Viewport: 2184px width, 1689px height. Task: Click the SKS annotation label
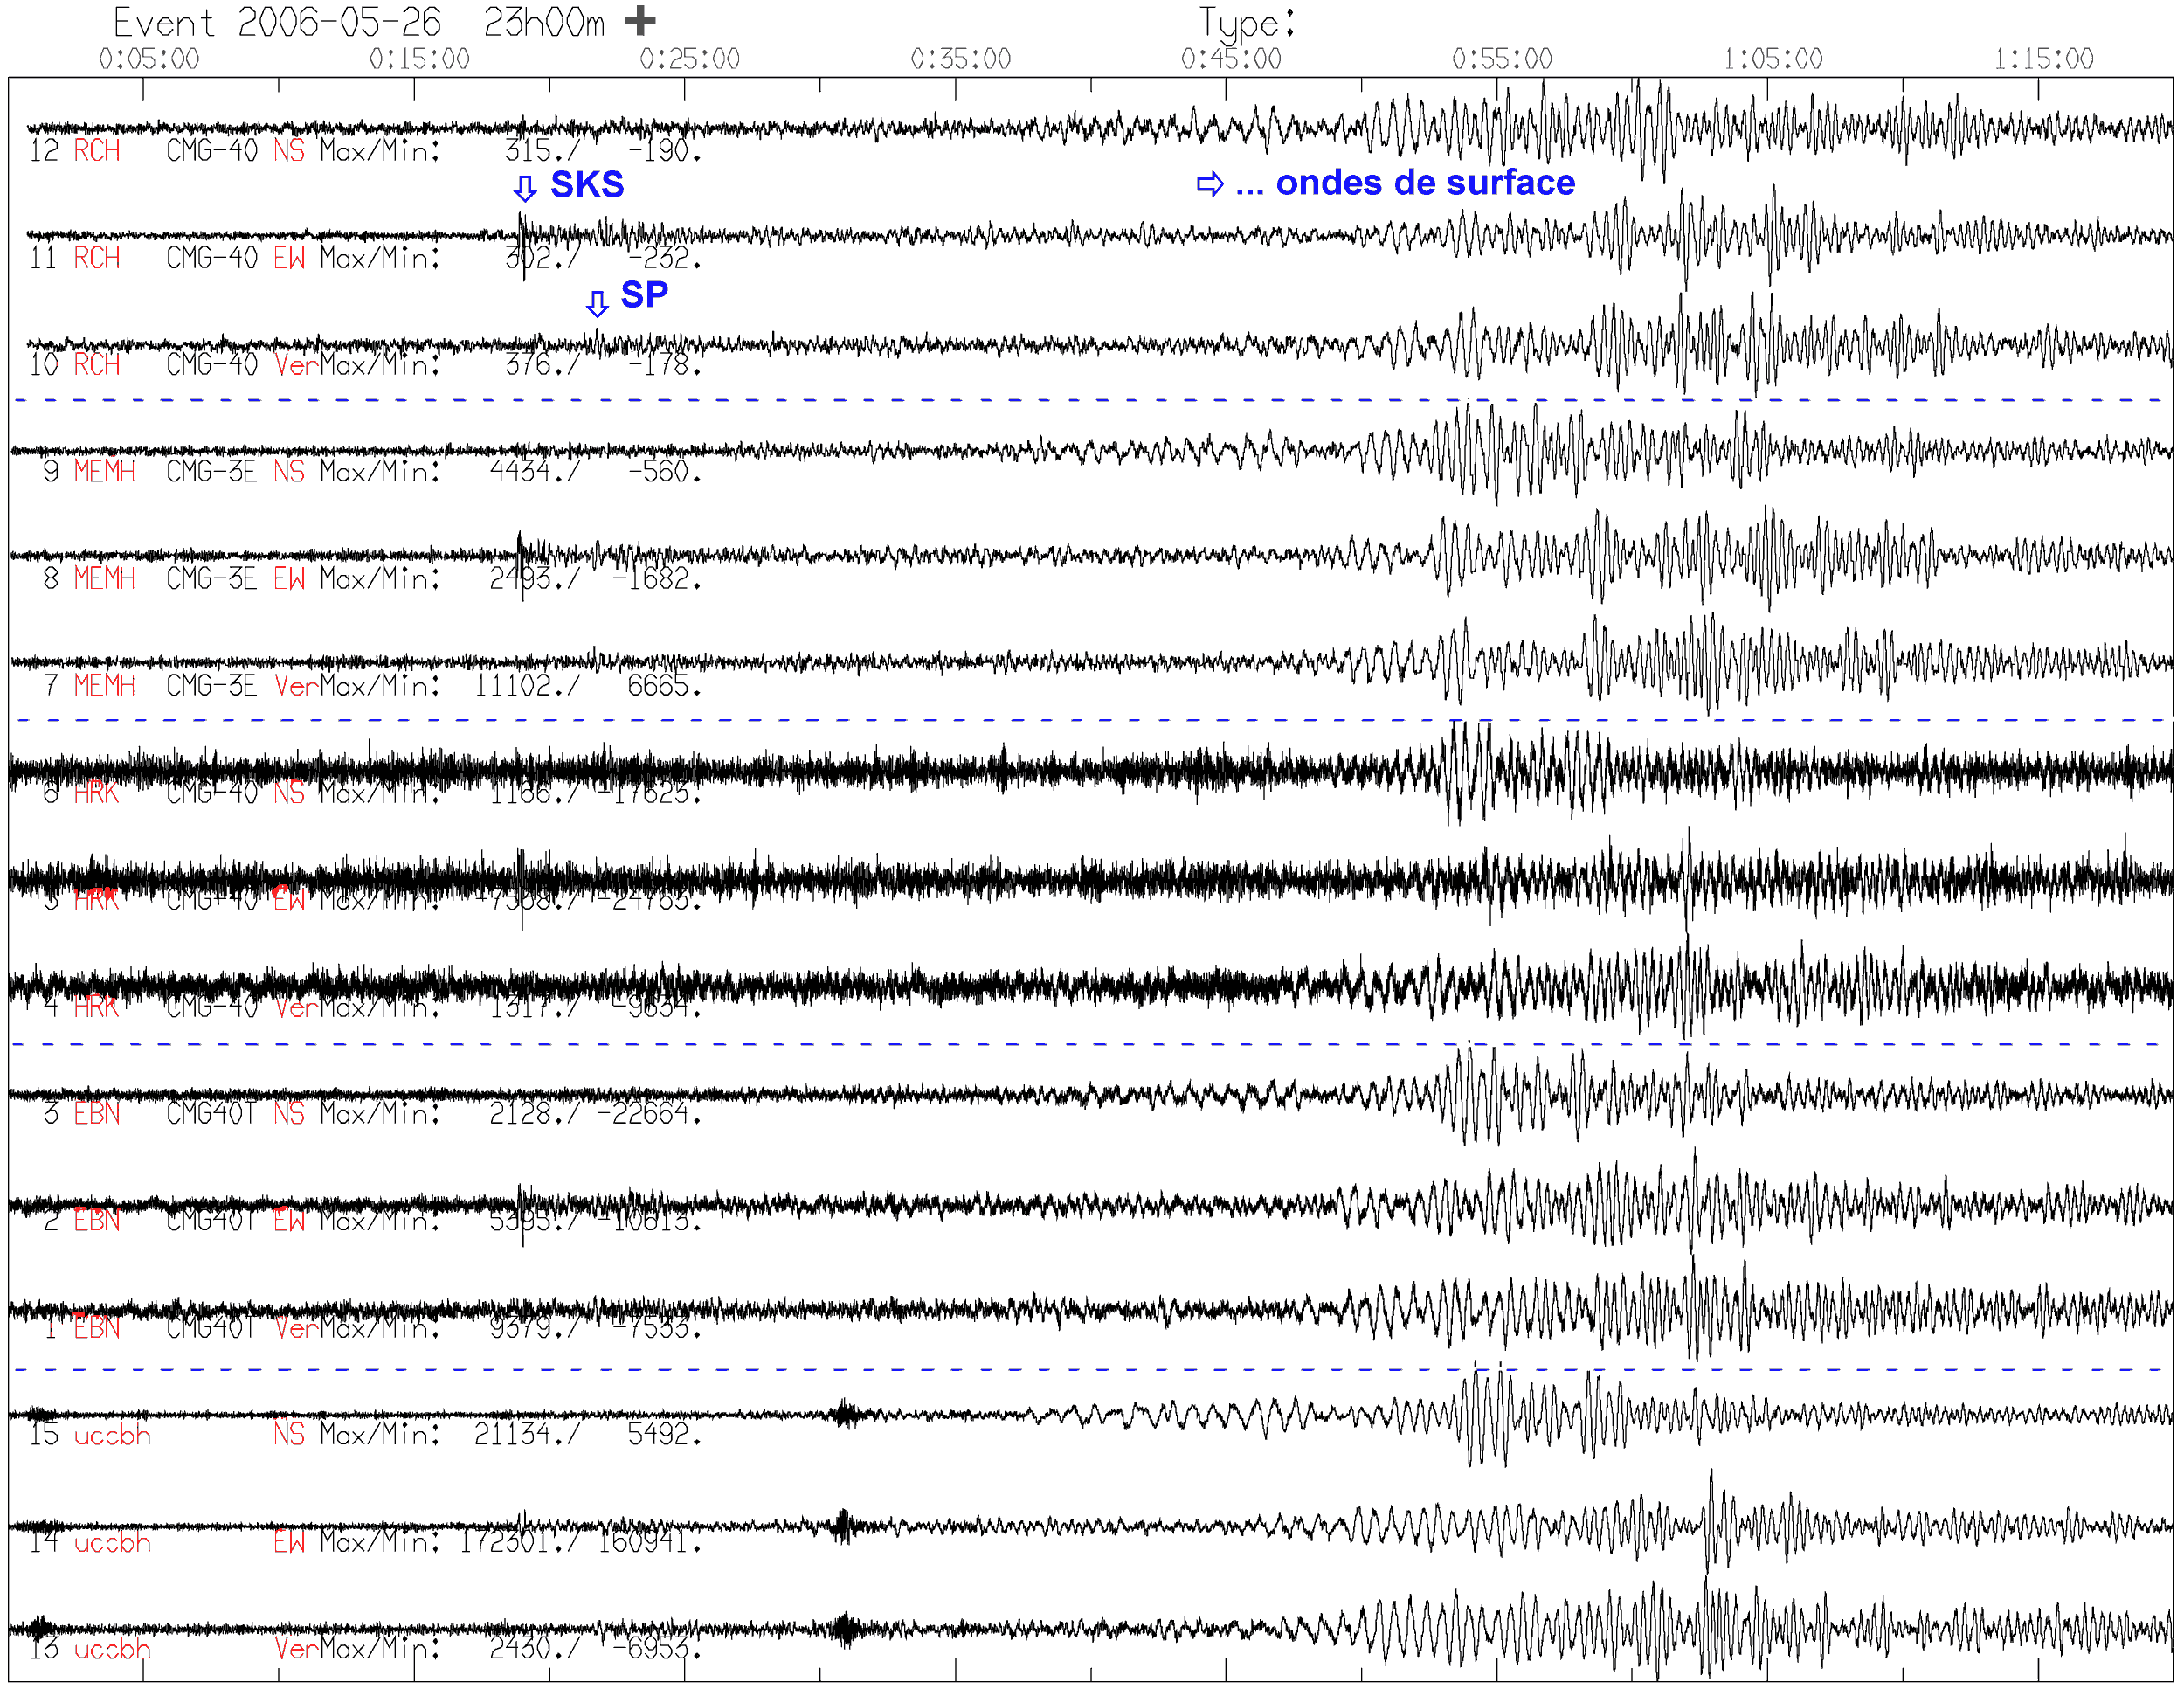click(x=587, y=185)
